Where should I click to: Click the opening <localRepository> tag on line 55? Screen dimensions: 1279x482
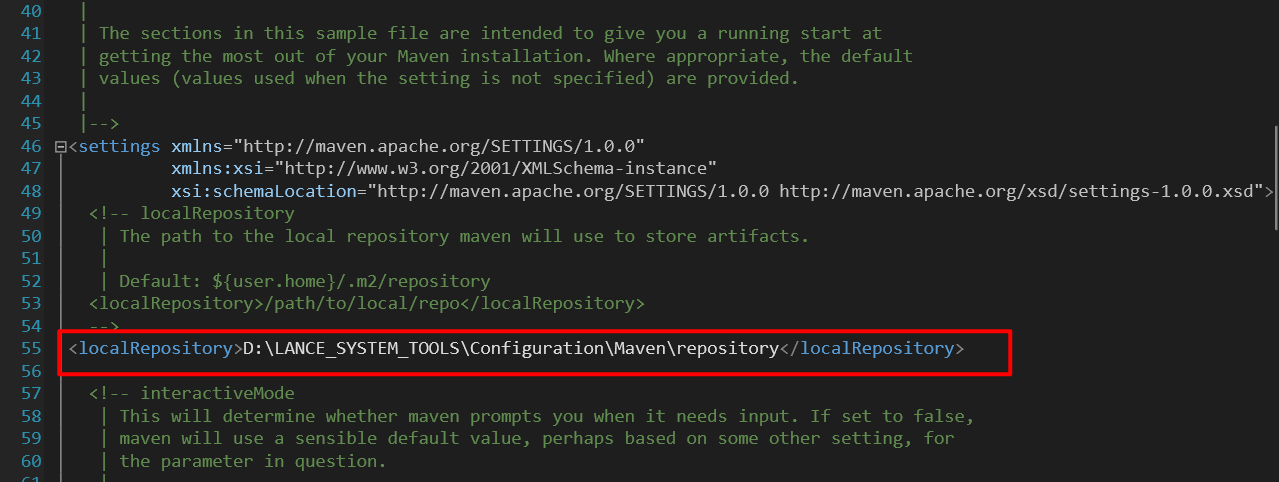[155, 348]
